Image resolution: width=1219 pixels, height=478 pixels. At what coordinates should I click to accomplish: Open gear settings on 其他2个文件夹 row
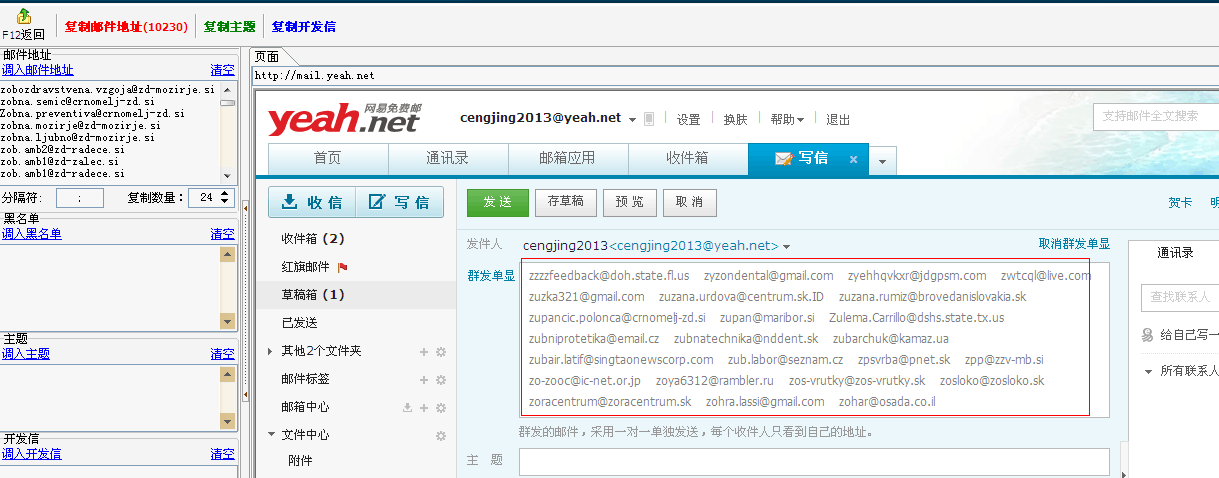pyautogui.click(x=440, y=352)
